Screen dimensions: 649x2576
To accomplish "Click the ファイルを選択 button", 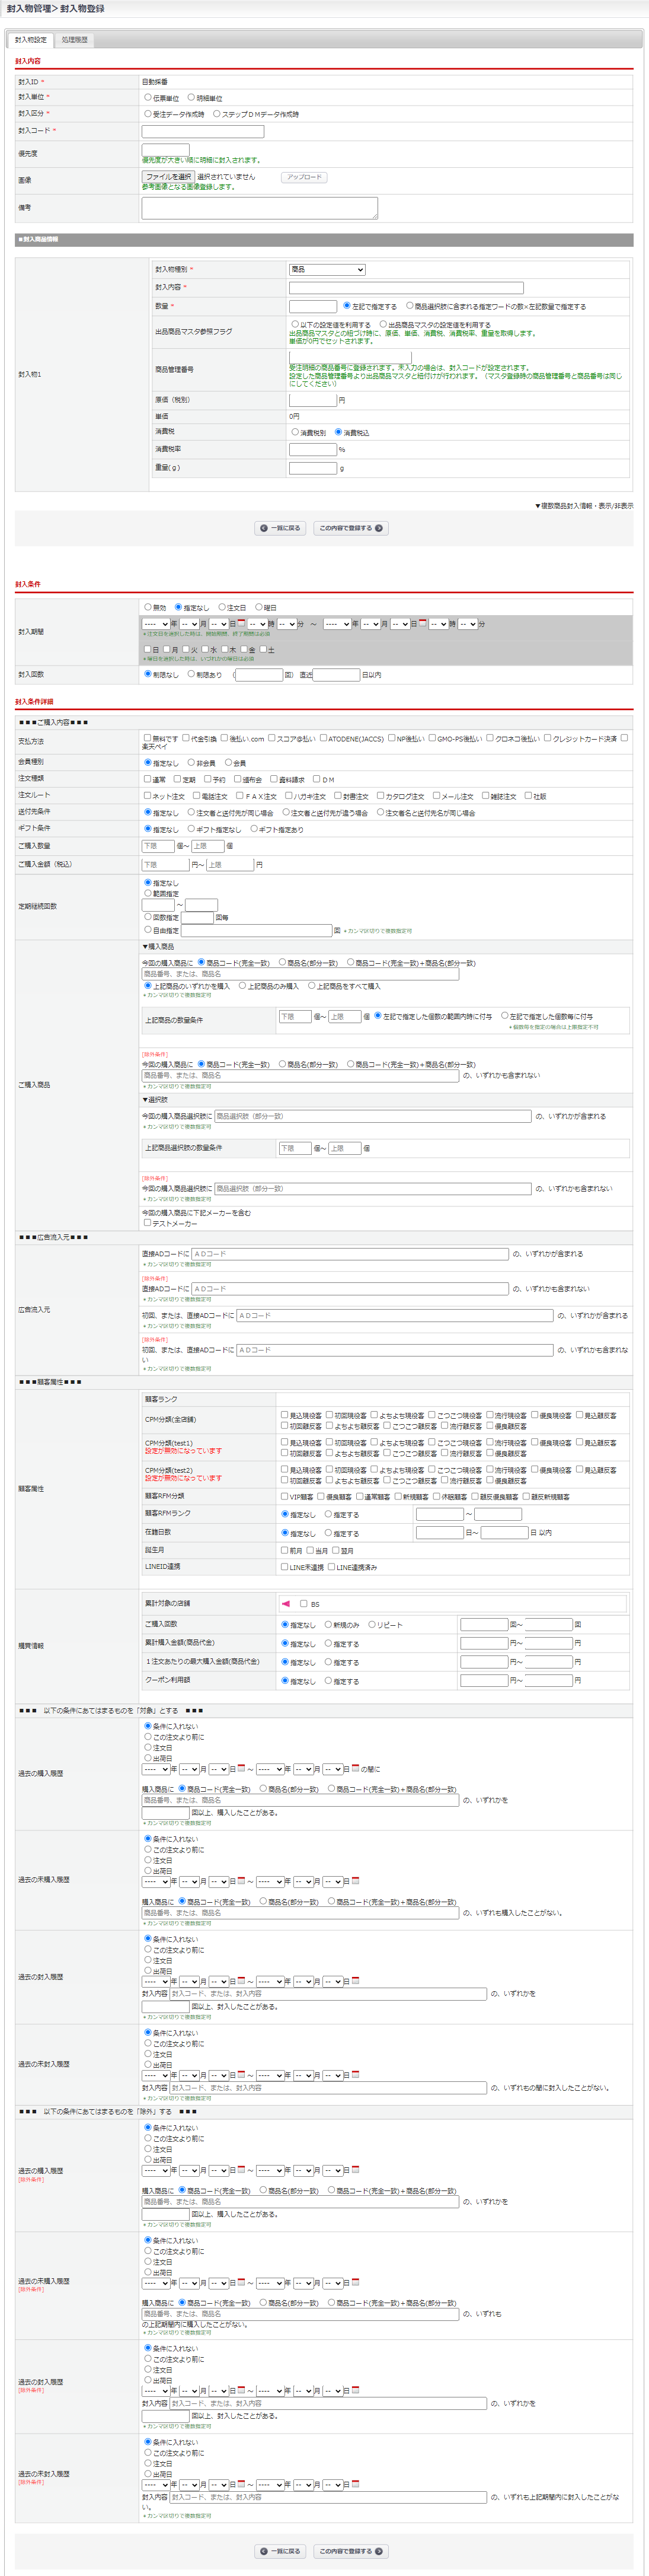I will tap(168, 177).
